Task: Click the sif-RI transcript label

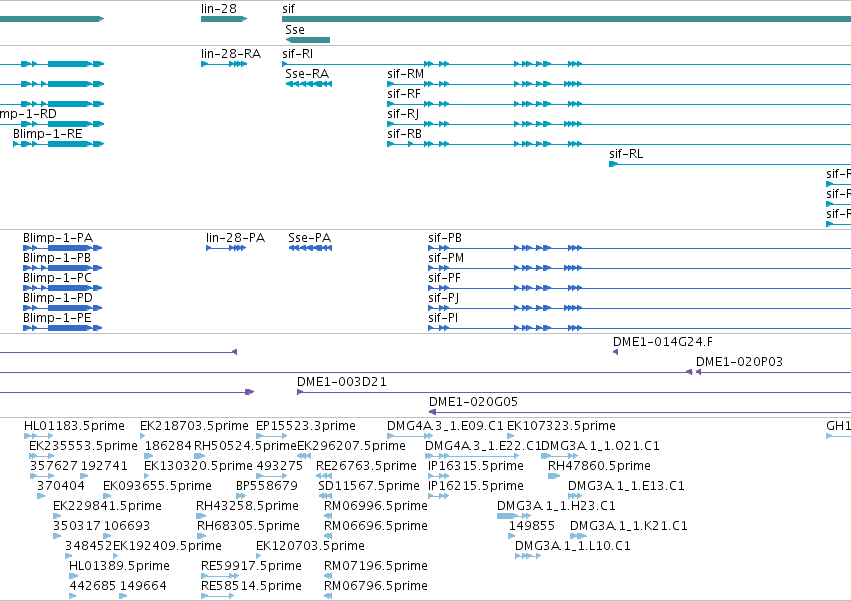Action: click(297, 54)
